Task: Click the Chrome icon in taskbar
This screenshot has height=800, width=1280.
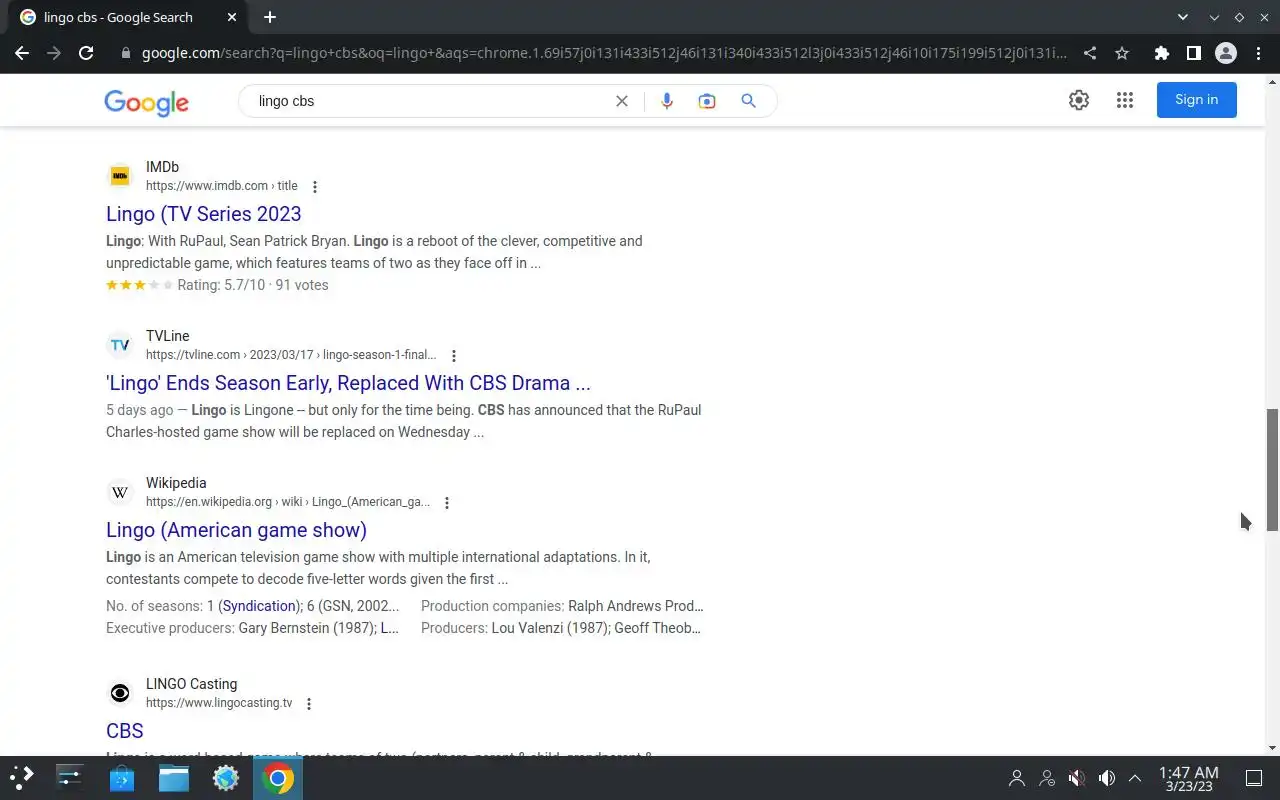Action: click(278, 778)
